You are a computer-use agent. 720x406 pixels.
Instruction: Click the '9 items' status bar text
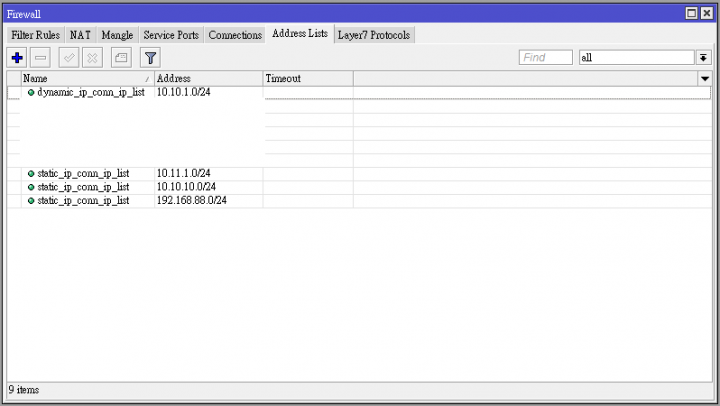24,390
